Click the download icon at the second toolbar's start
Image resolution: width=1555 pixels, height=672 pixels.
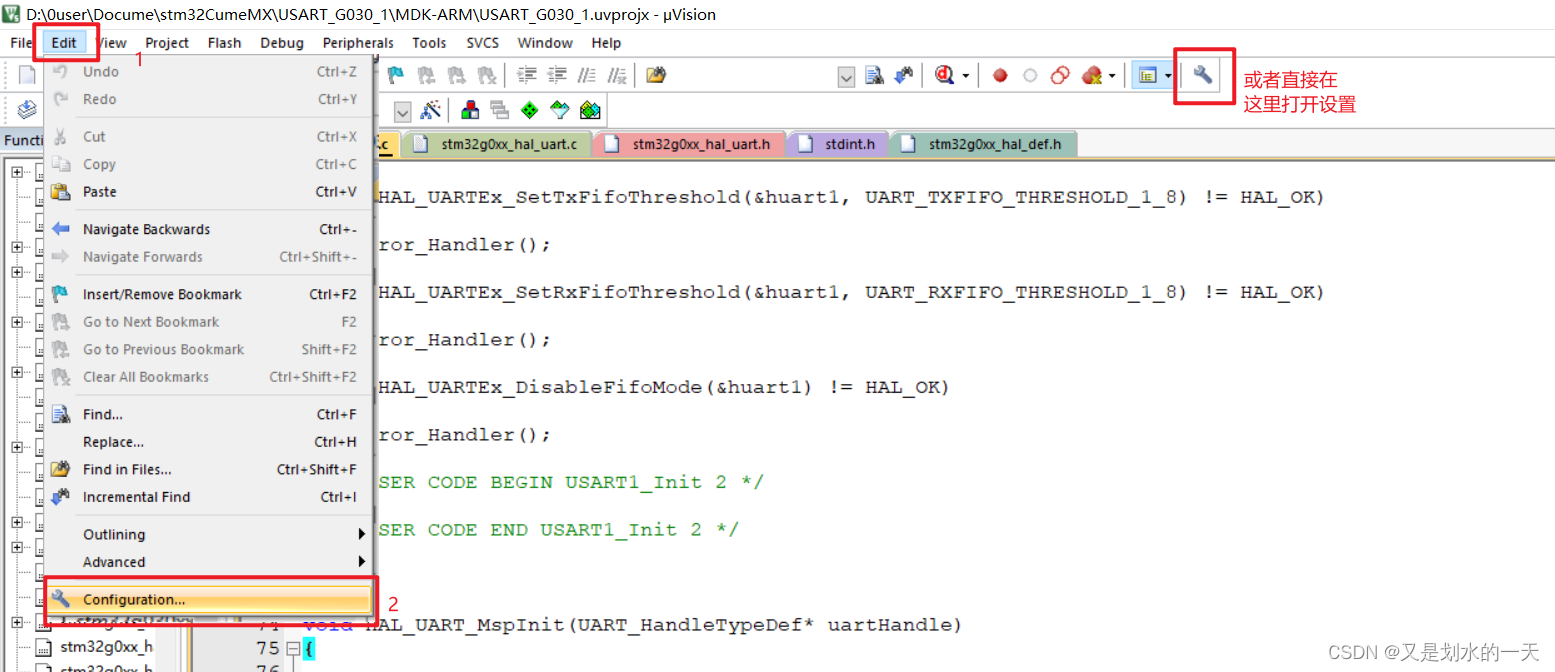(x=27, y=109)
